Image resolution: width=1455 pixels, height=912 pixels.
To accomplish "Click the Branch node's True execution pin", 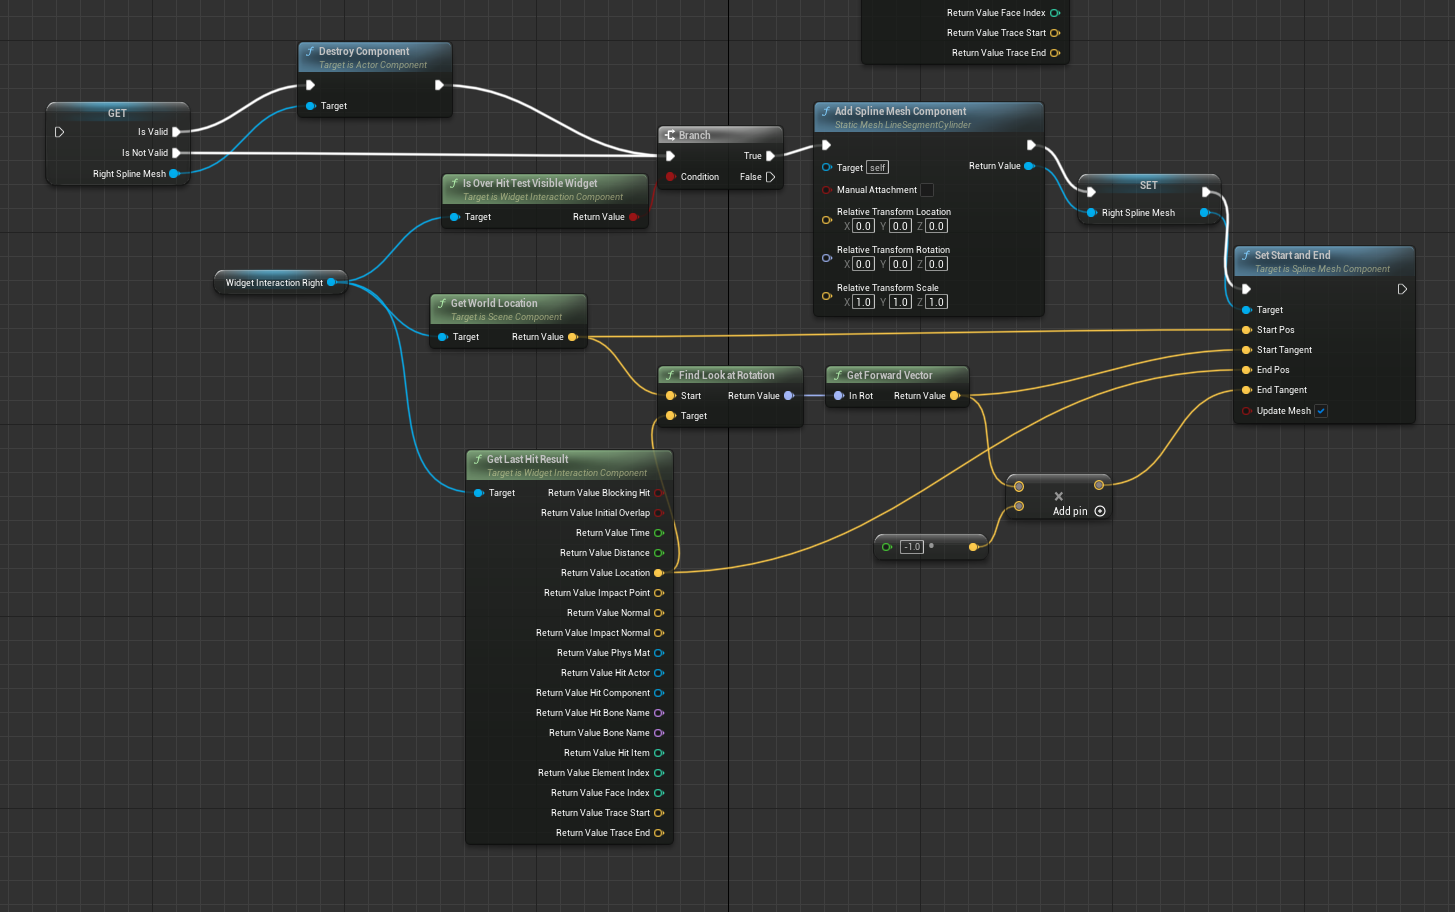I will [770, 156].
